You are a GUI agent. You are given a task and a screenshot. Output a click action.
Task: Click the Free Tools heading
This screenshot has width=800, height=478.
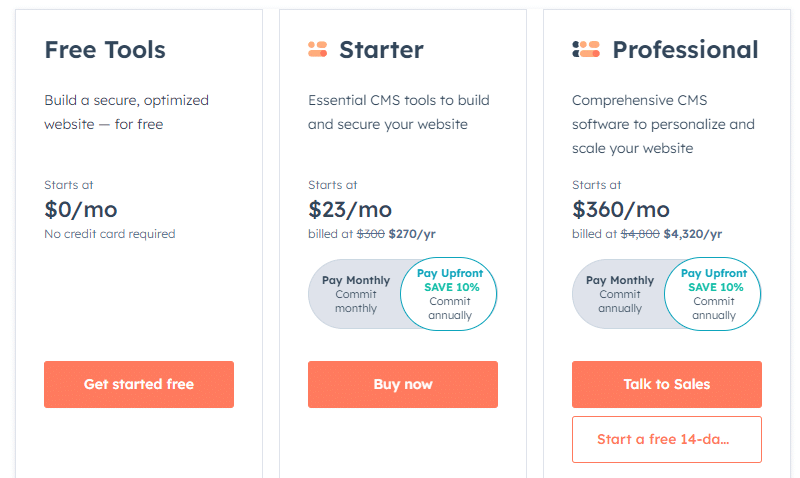click(x=105, y=50)
